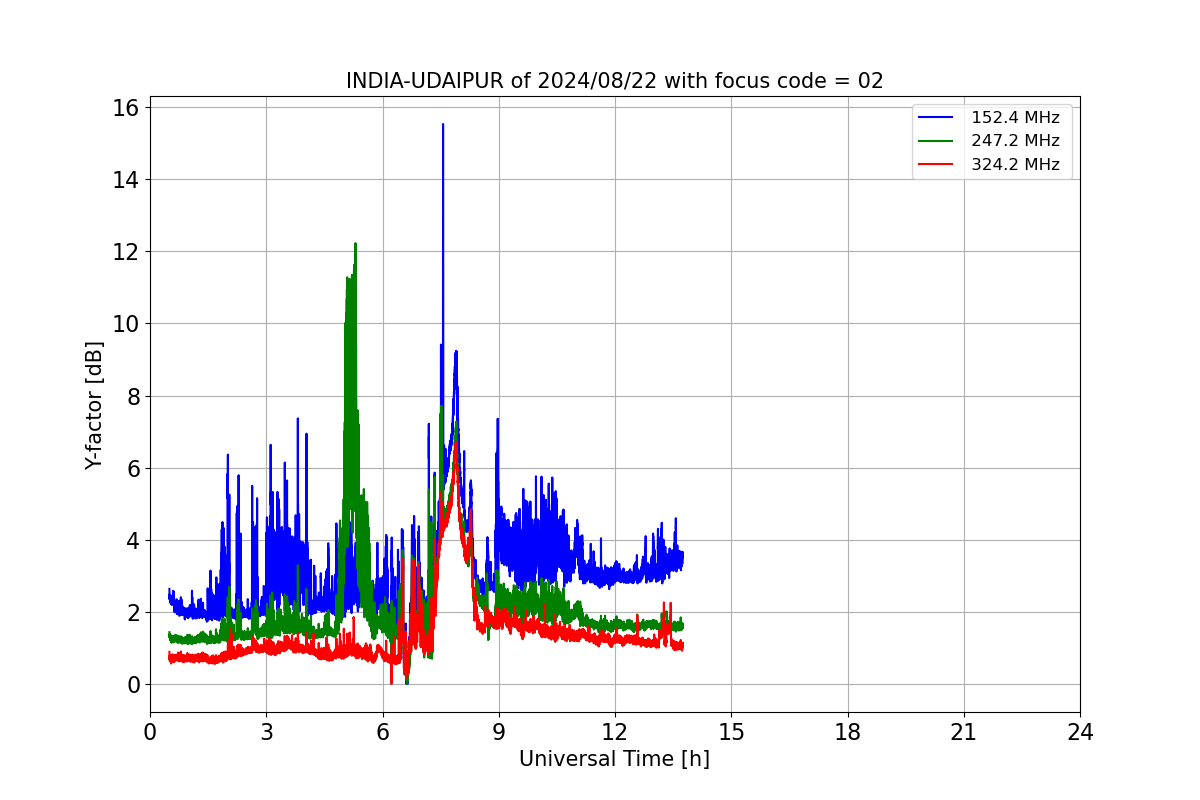Click the Y-factor [dB] axis label

(x=94, y=405)
